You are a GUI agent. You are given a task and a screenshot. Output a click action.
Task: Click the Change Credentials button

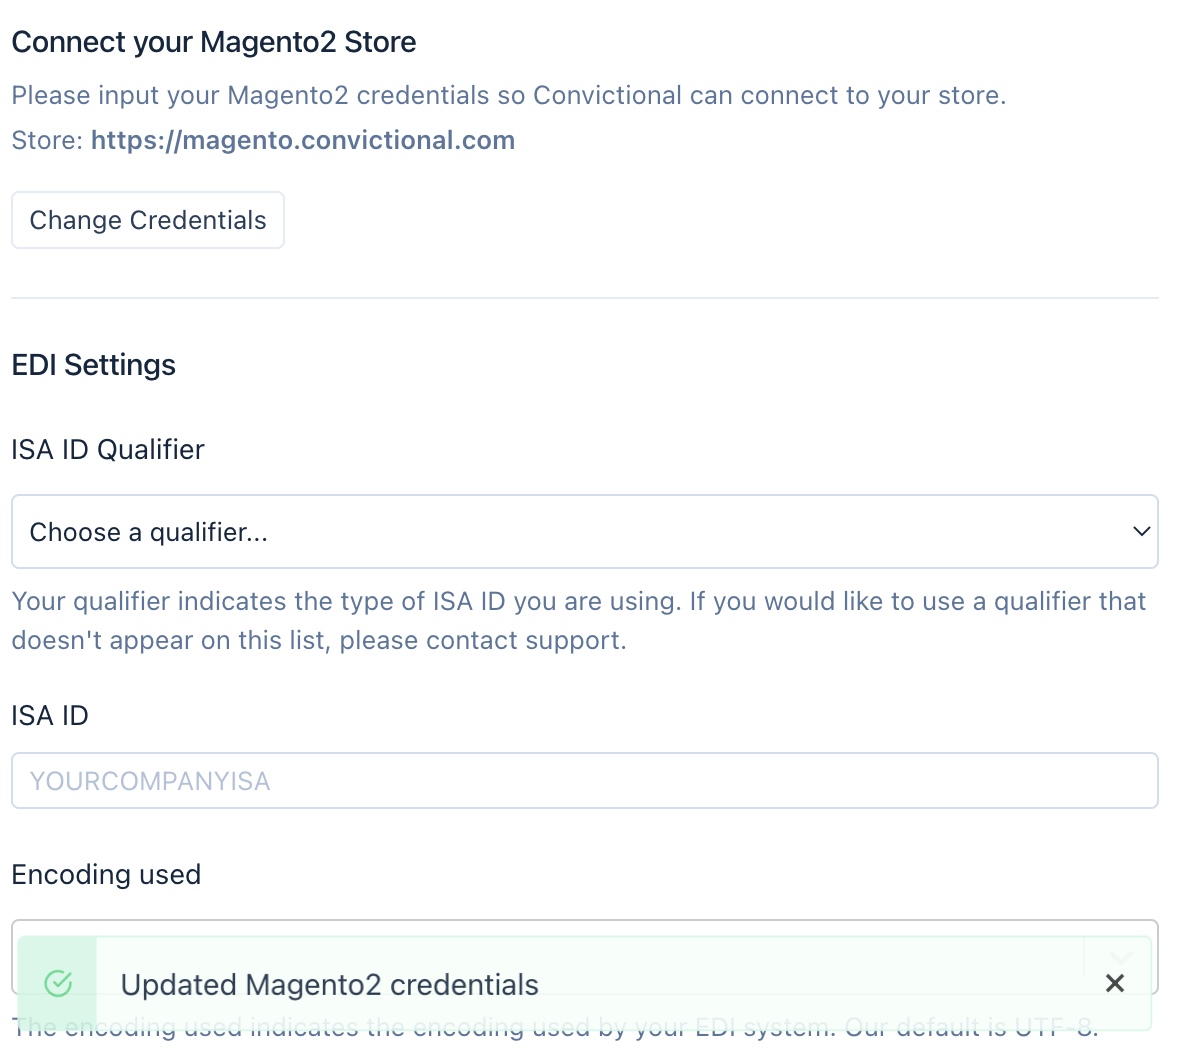(148, 220)
